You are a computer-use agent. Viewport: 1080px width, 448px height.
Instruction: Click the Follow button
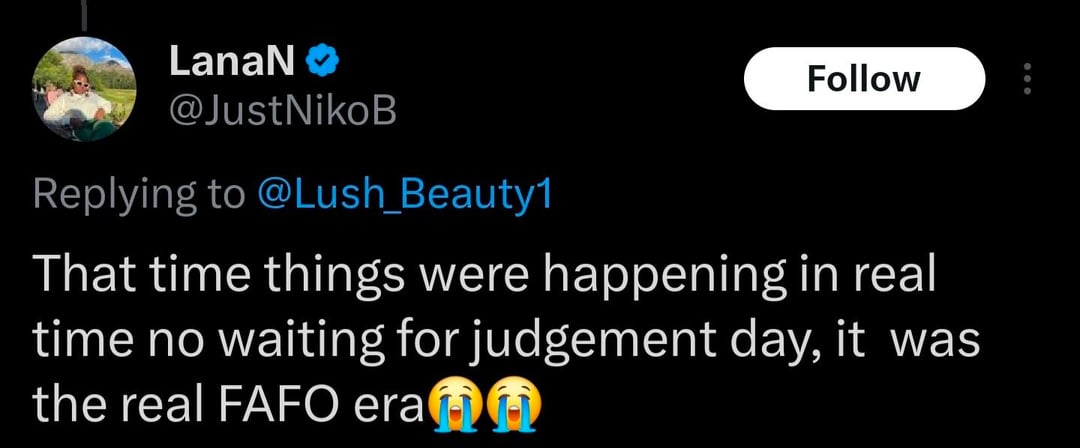(x=864, y=78)
